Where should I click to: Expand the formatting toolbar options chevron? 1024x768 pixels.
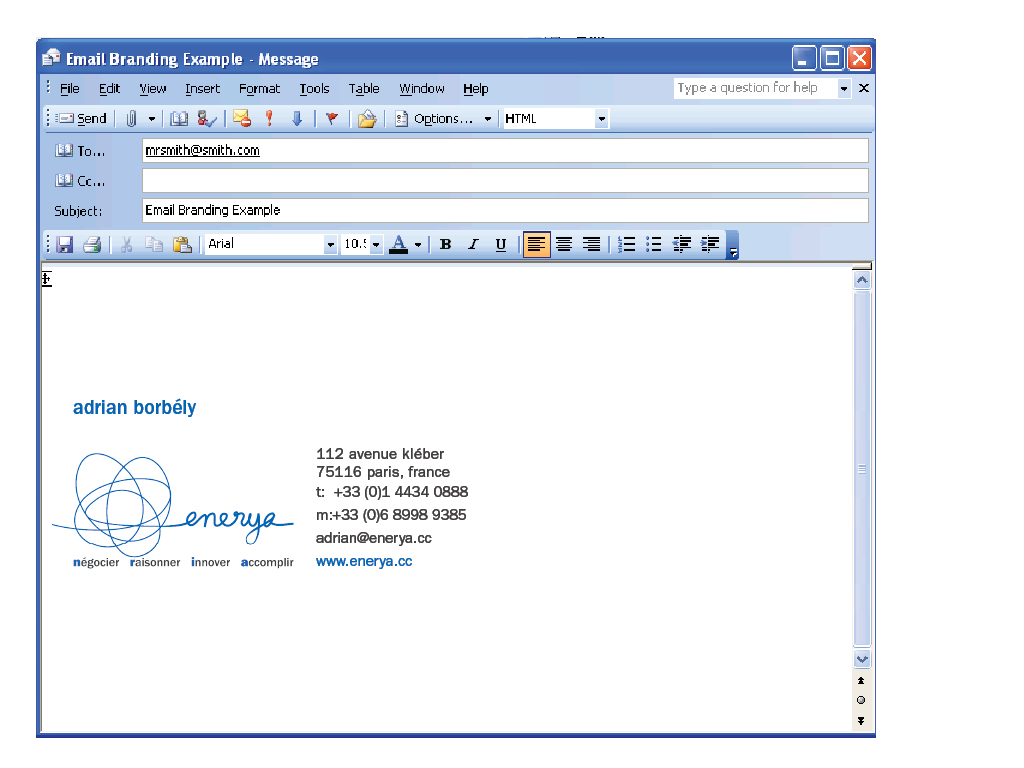[733, 245]
